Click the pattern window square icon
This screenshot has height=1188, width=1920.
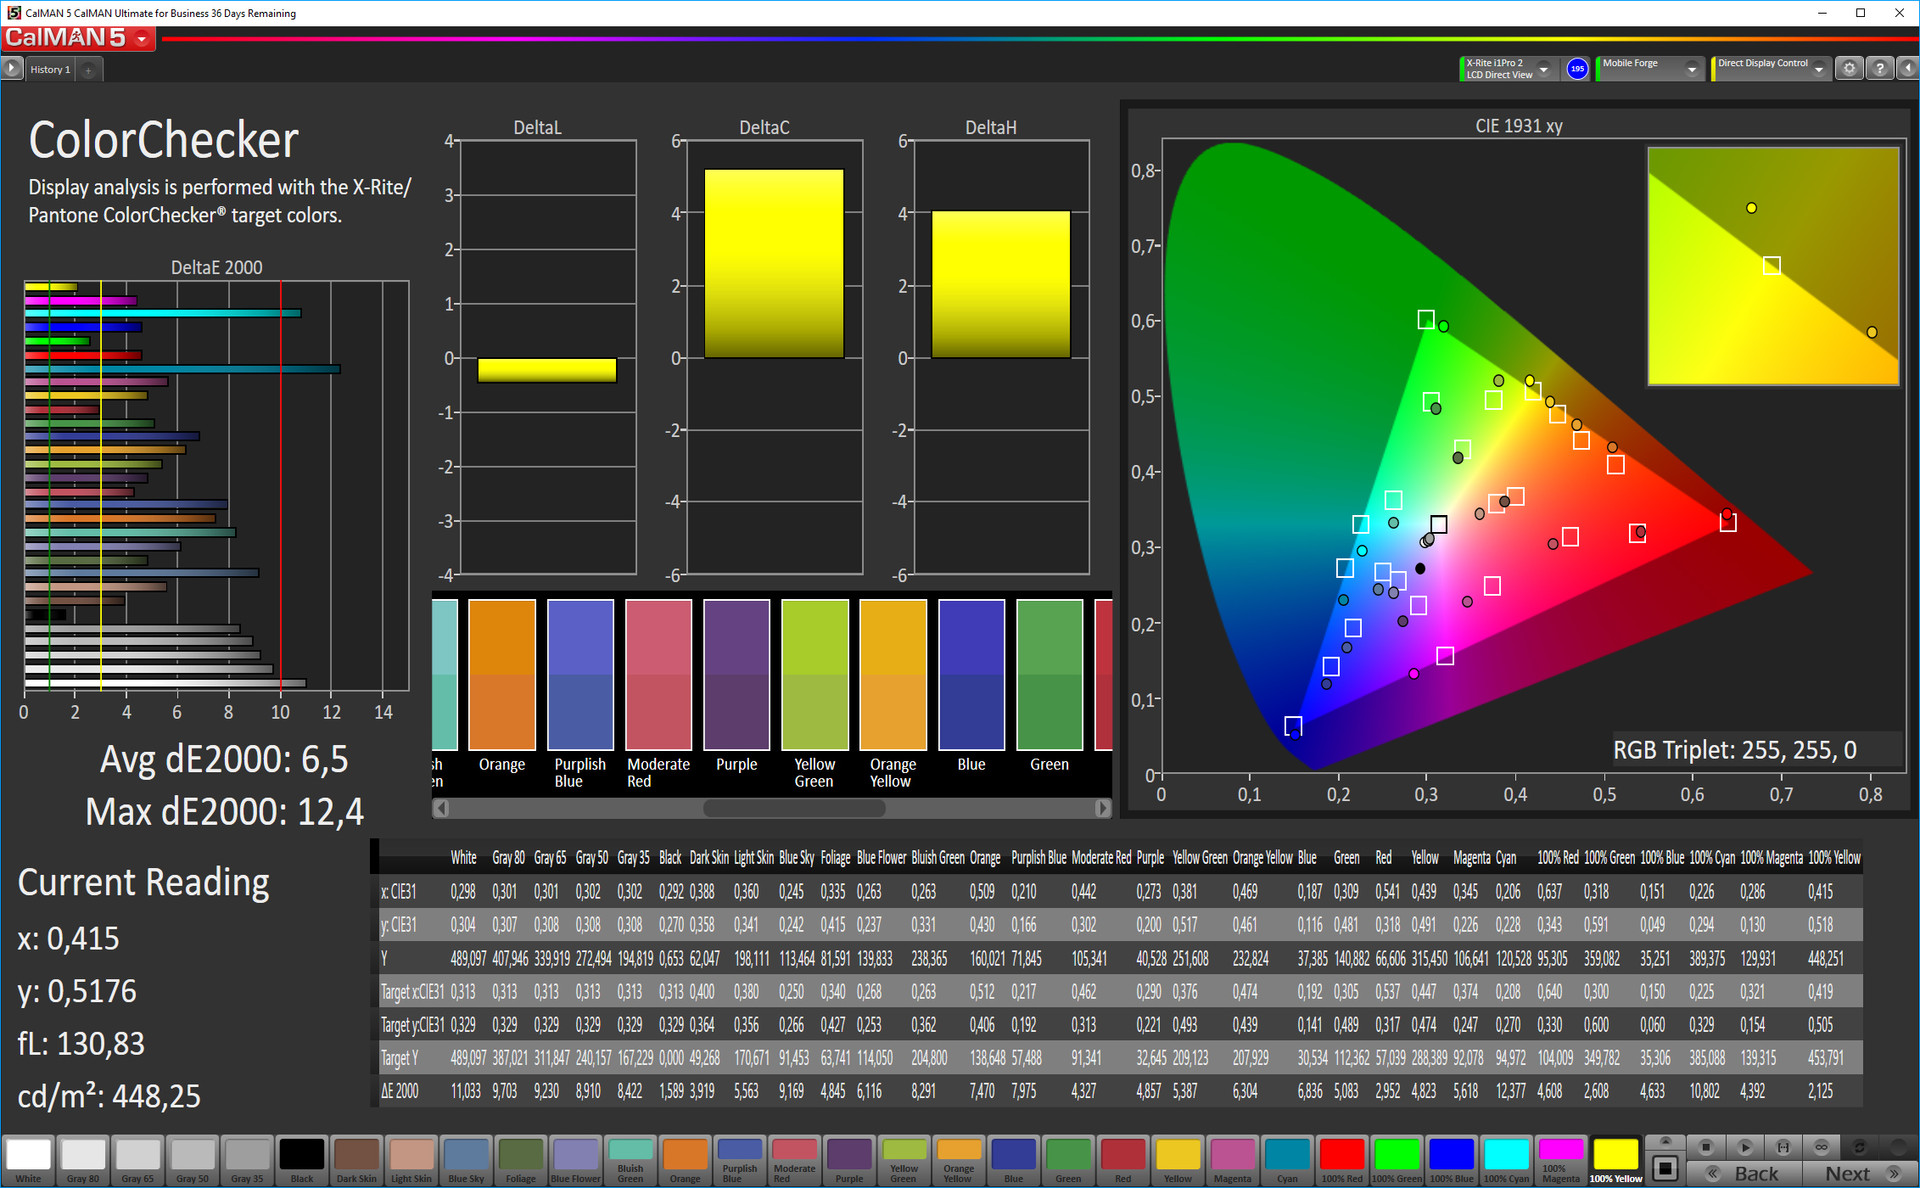(x=1665, y=1167)
